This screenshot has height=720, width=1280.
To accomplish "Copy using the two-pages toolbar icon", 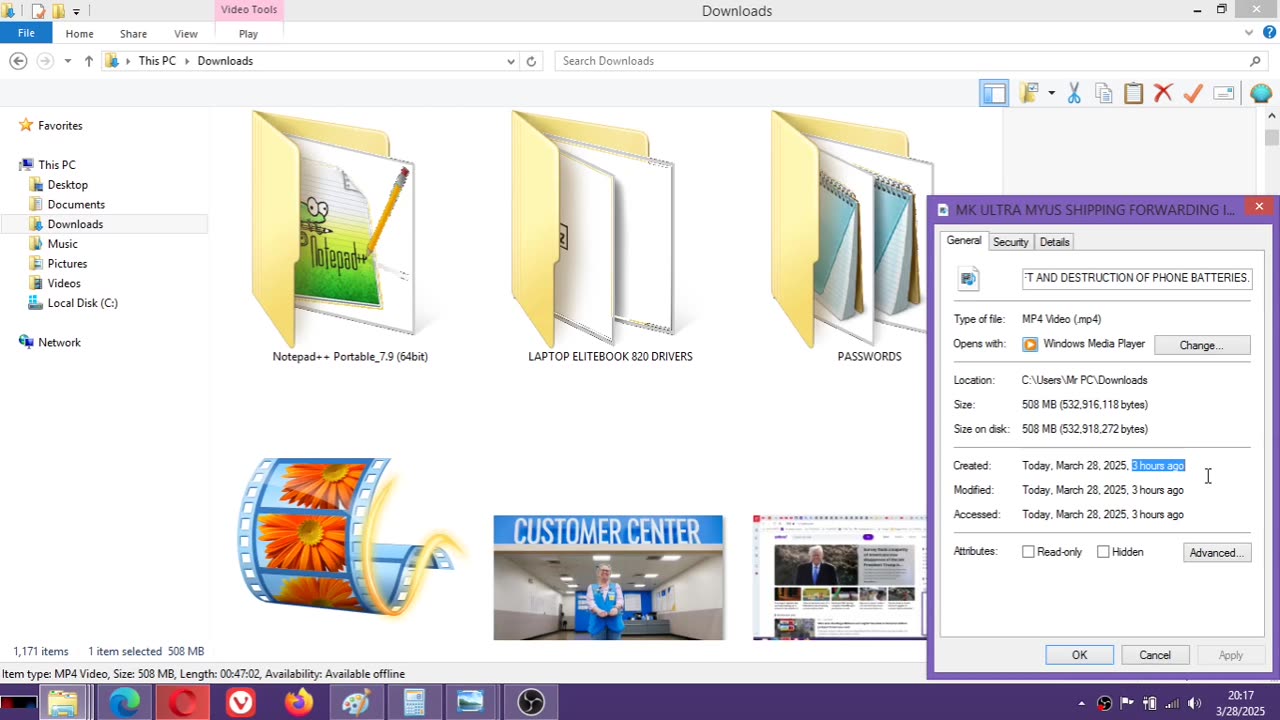I will (1104, 94).
